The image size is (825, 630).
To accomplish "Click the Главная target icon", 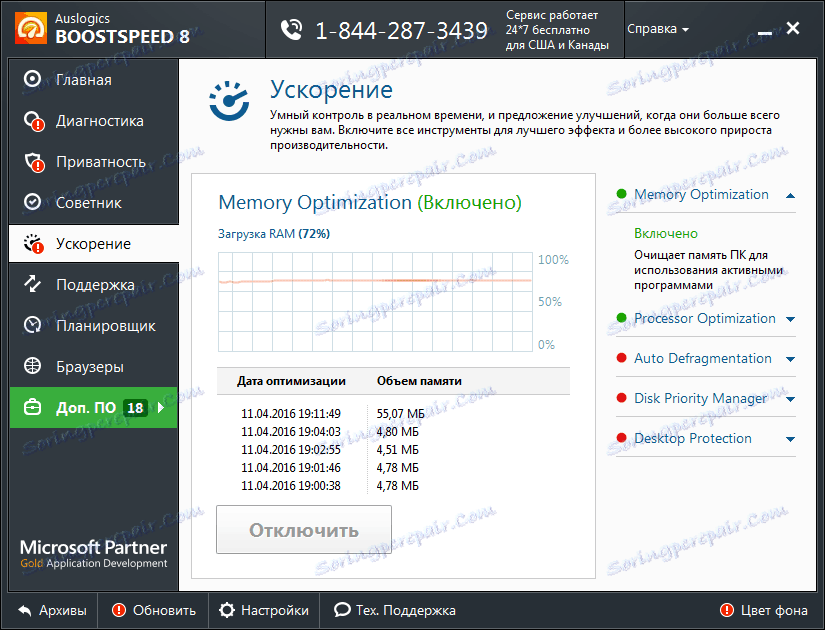I will [x=33, y=79].
